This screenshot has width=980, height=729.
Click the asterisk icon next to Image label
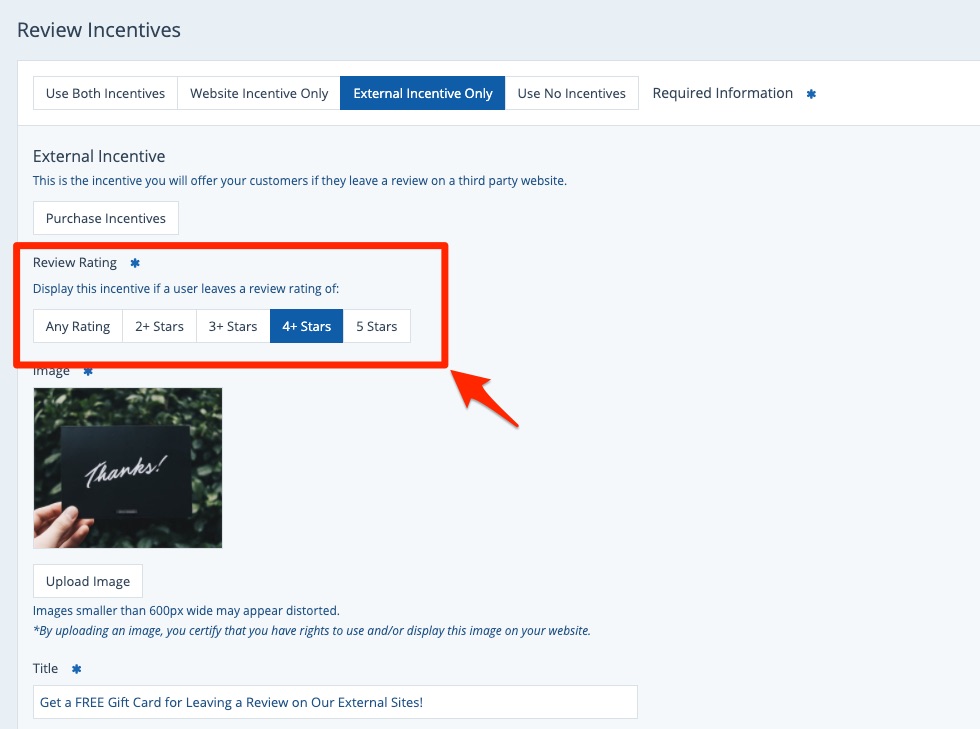point(88,372)
